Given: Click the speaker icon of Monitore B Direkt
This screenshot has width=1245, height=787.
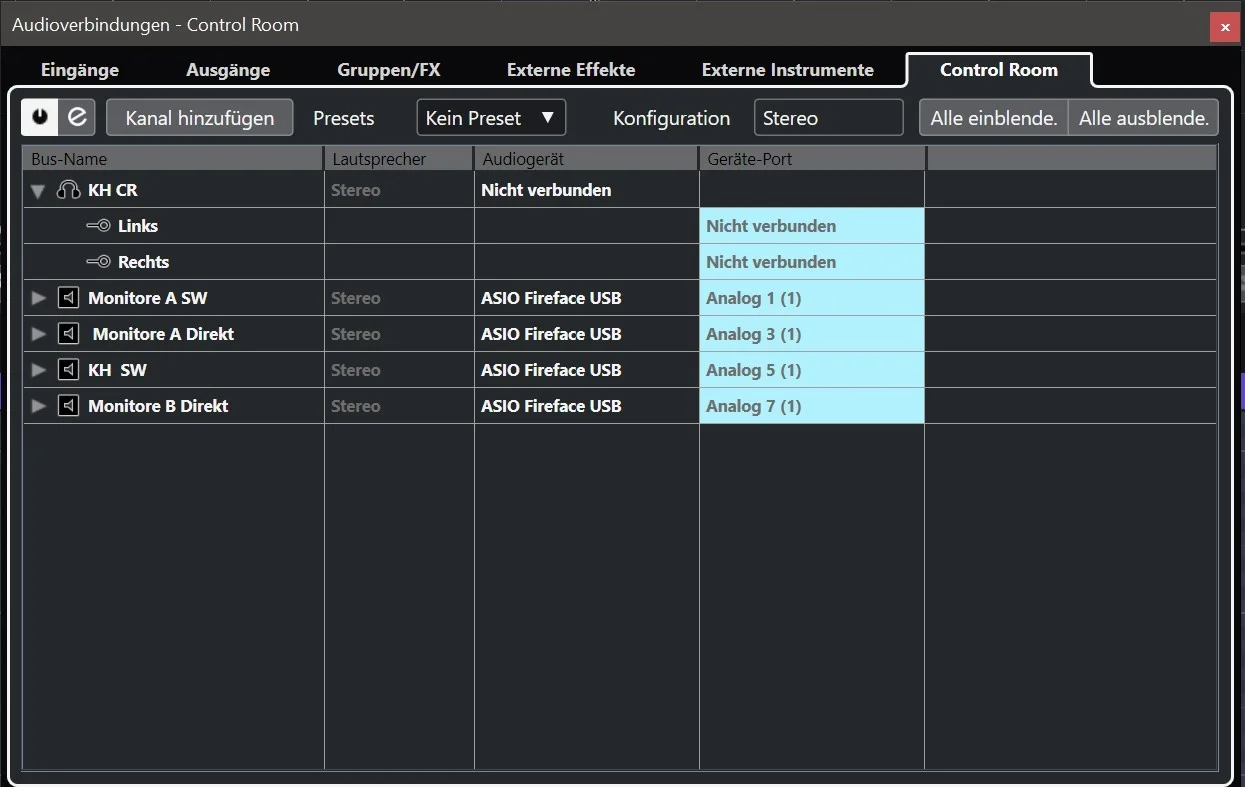Looking at the screenshot, I should coord(68,406).
